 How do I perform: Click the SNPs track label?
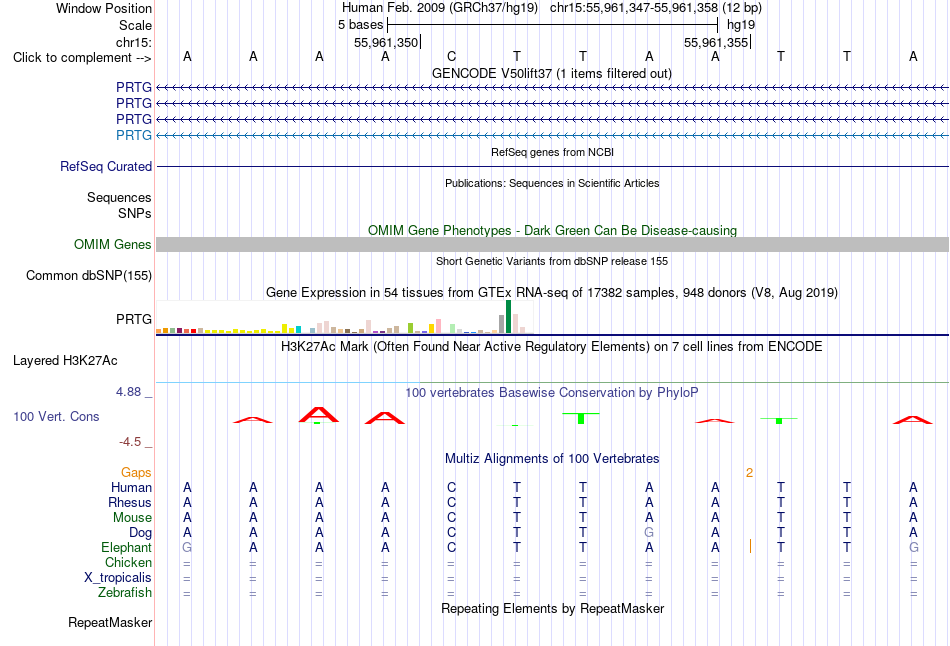[x=135, y=213]
